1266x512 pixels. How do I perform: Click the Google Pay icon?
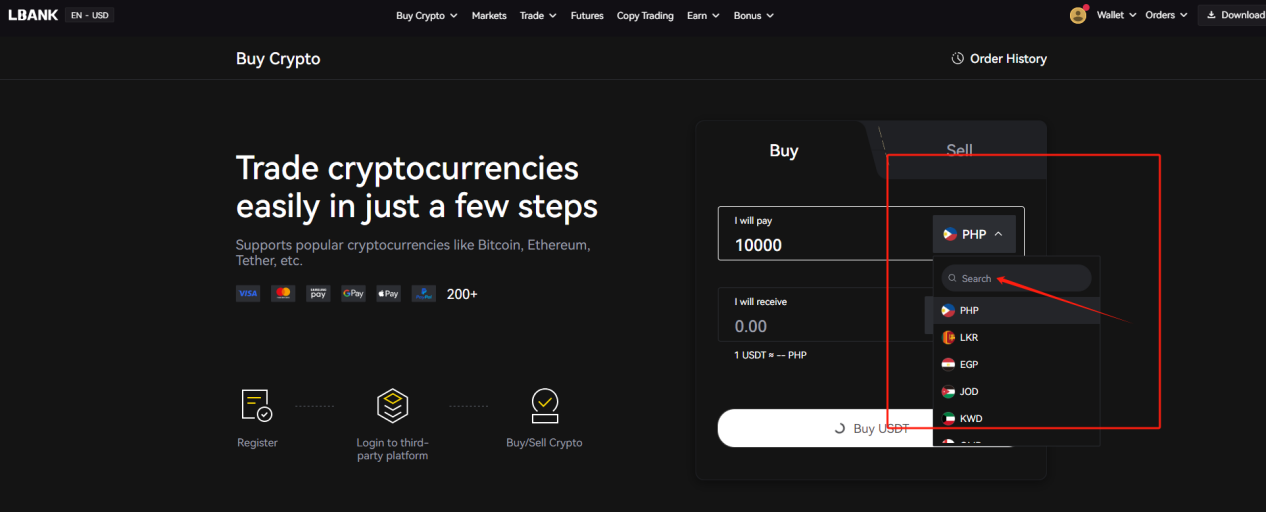353,293
